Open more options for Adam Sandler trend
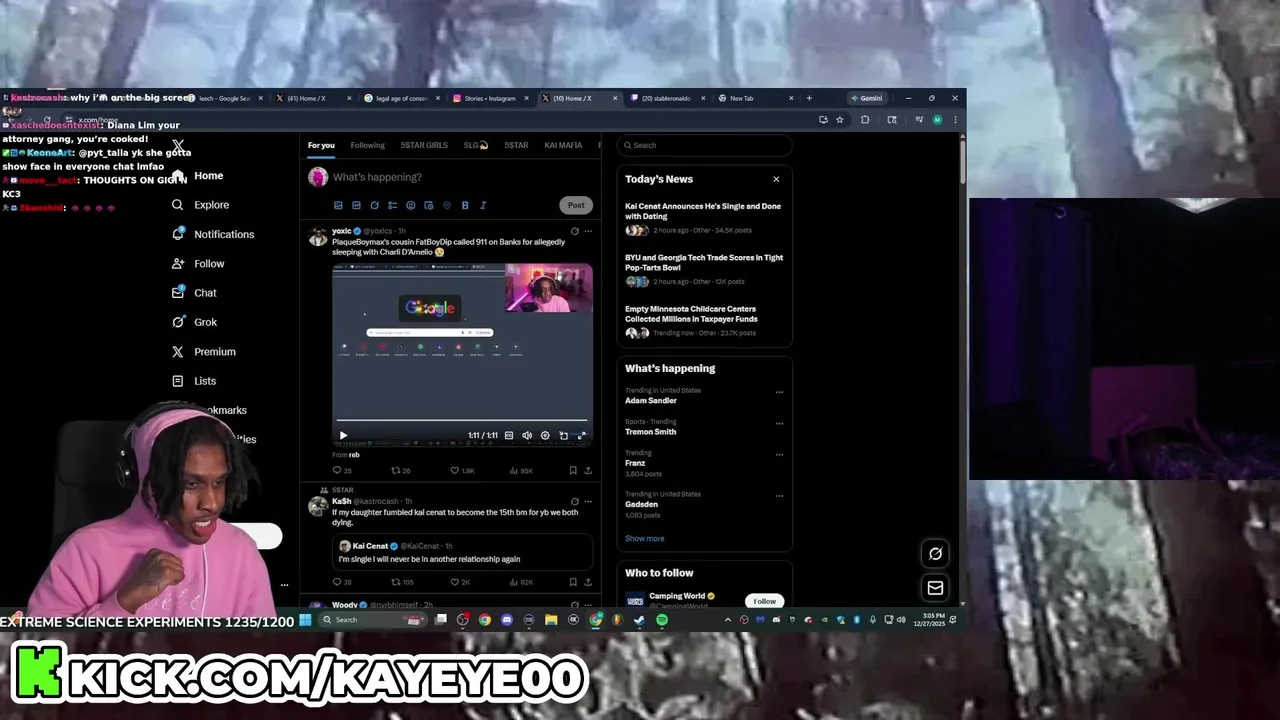The image size is (1280, 720). pyautogui.click(x=779, y=392)
